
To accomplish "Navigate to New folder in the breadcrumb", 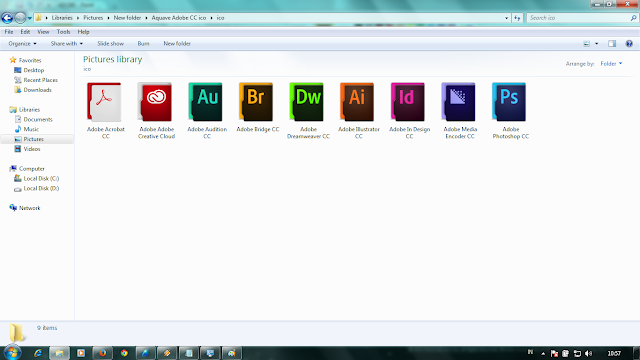I will [x=127, y=18].
